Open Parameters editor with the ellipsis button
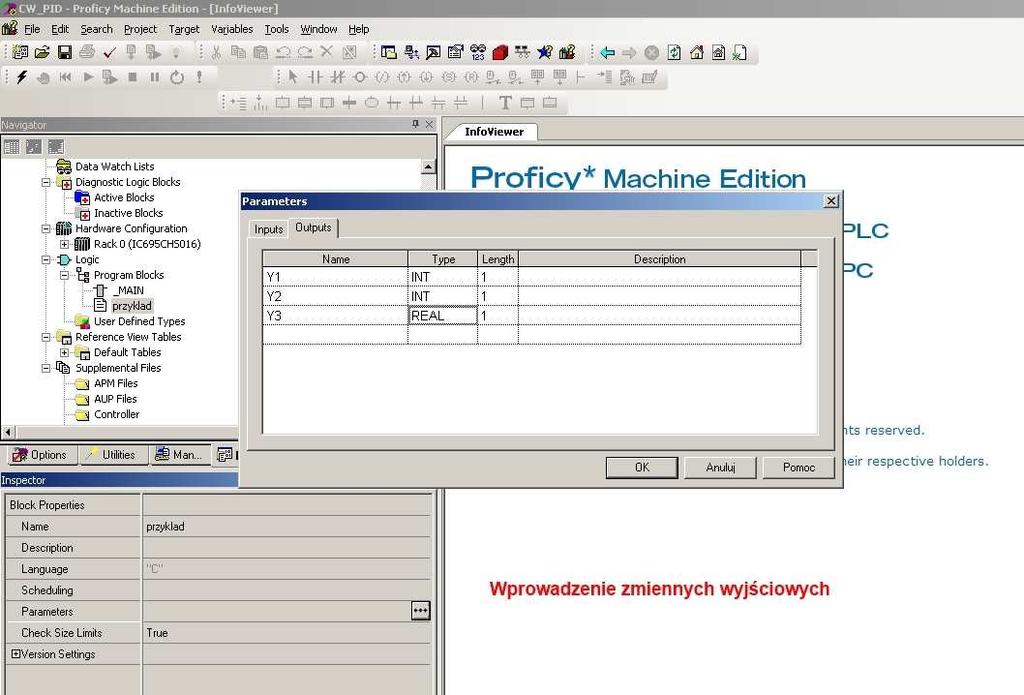The image size is (1024, 695). pyautogui.click(x=421, y=611)
